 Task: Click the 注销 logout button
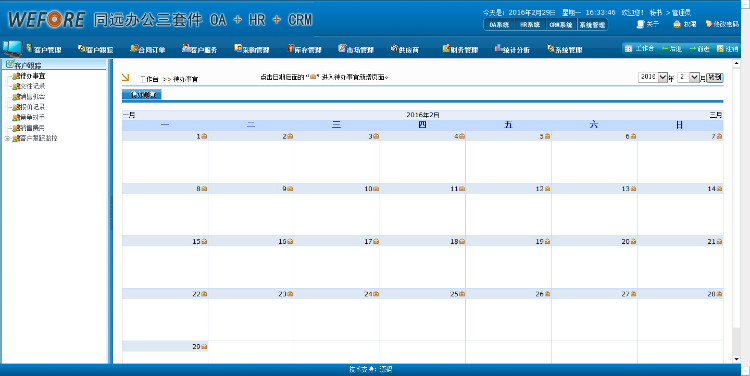pos(727,48)
